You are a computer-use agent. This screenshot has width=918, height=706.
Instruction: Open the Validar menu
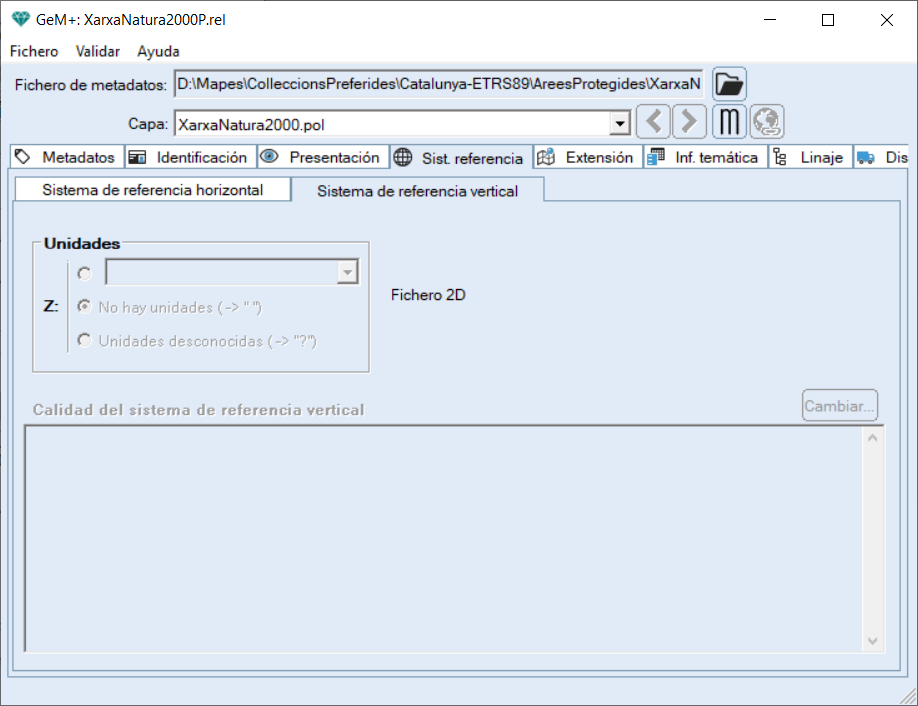tap(98, 51)
